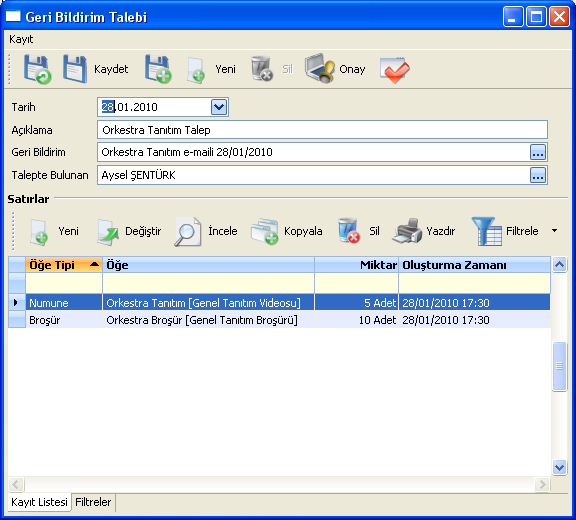The image size is (576, 520).
Task: Click the Kaydet floppy disk icon
Action: [x=75, y=69]
